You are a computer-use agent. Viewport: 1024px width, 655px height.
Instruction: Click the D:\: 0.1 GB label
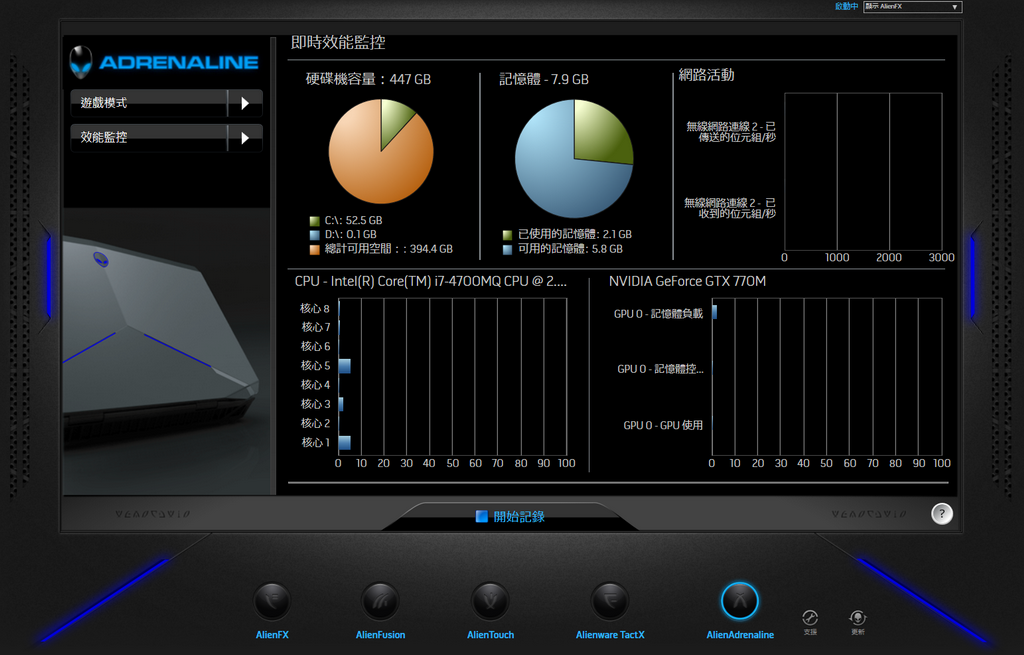351,234
